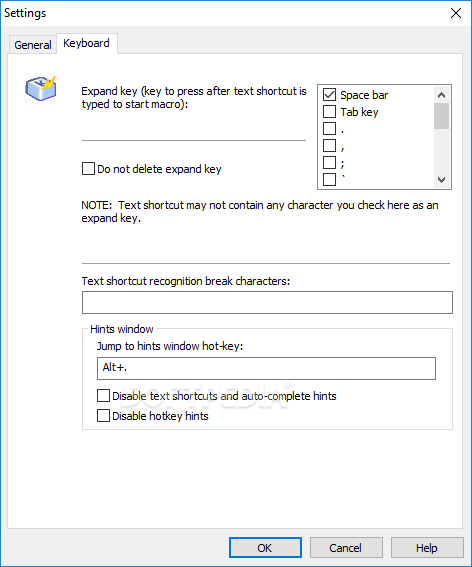Check the semicolon expand key option
This screenshot has width=472, height=567.
tap(329, 162)
